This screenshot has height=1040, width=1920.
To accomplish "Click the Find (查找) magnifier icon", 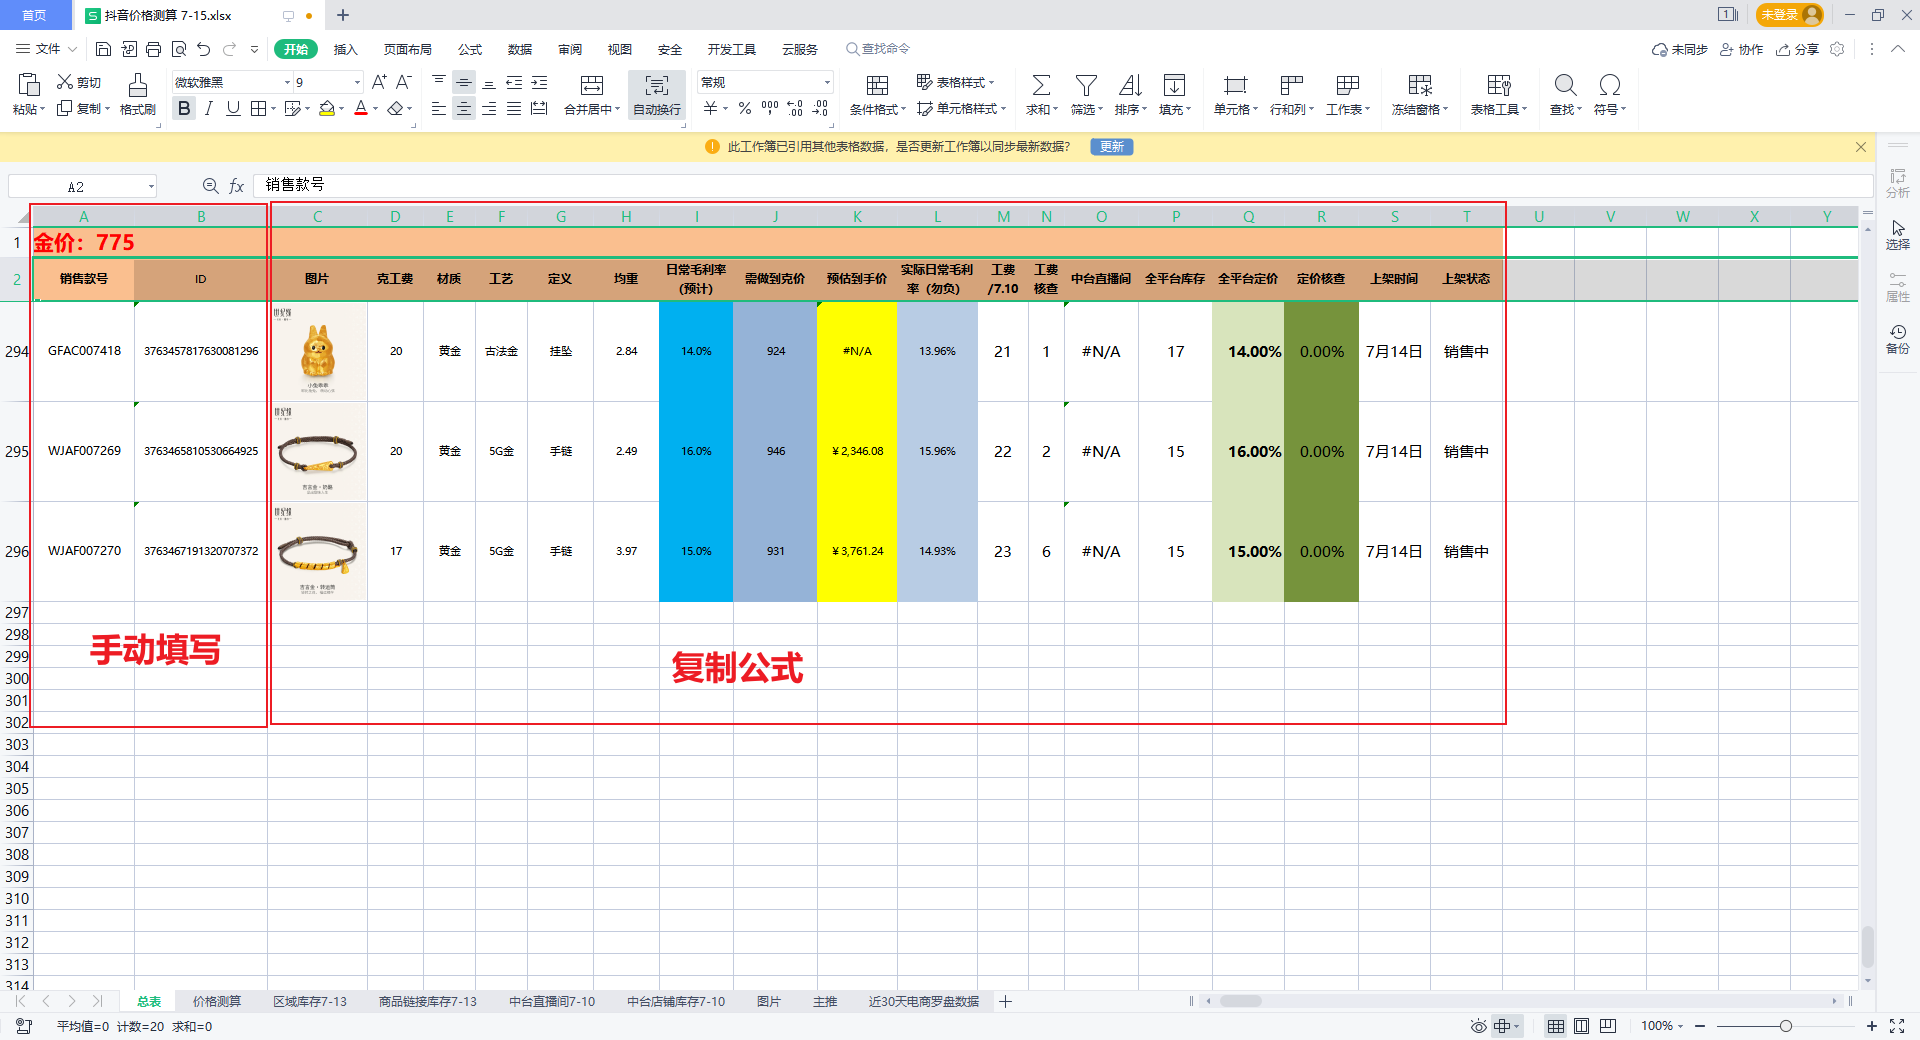I will (1565, 85).
